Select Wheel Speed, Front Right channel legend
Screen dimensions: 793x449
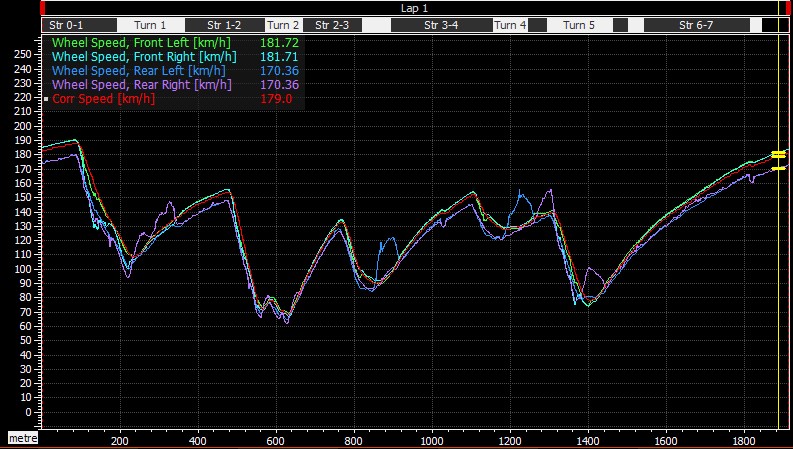(144, 57)
